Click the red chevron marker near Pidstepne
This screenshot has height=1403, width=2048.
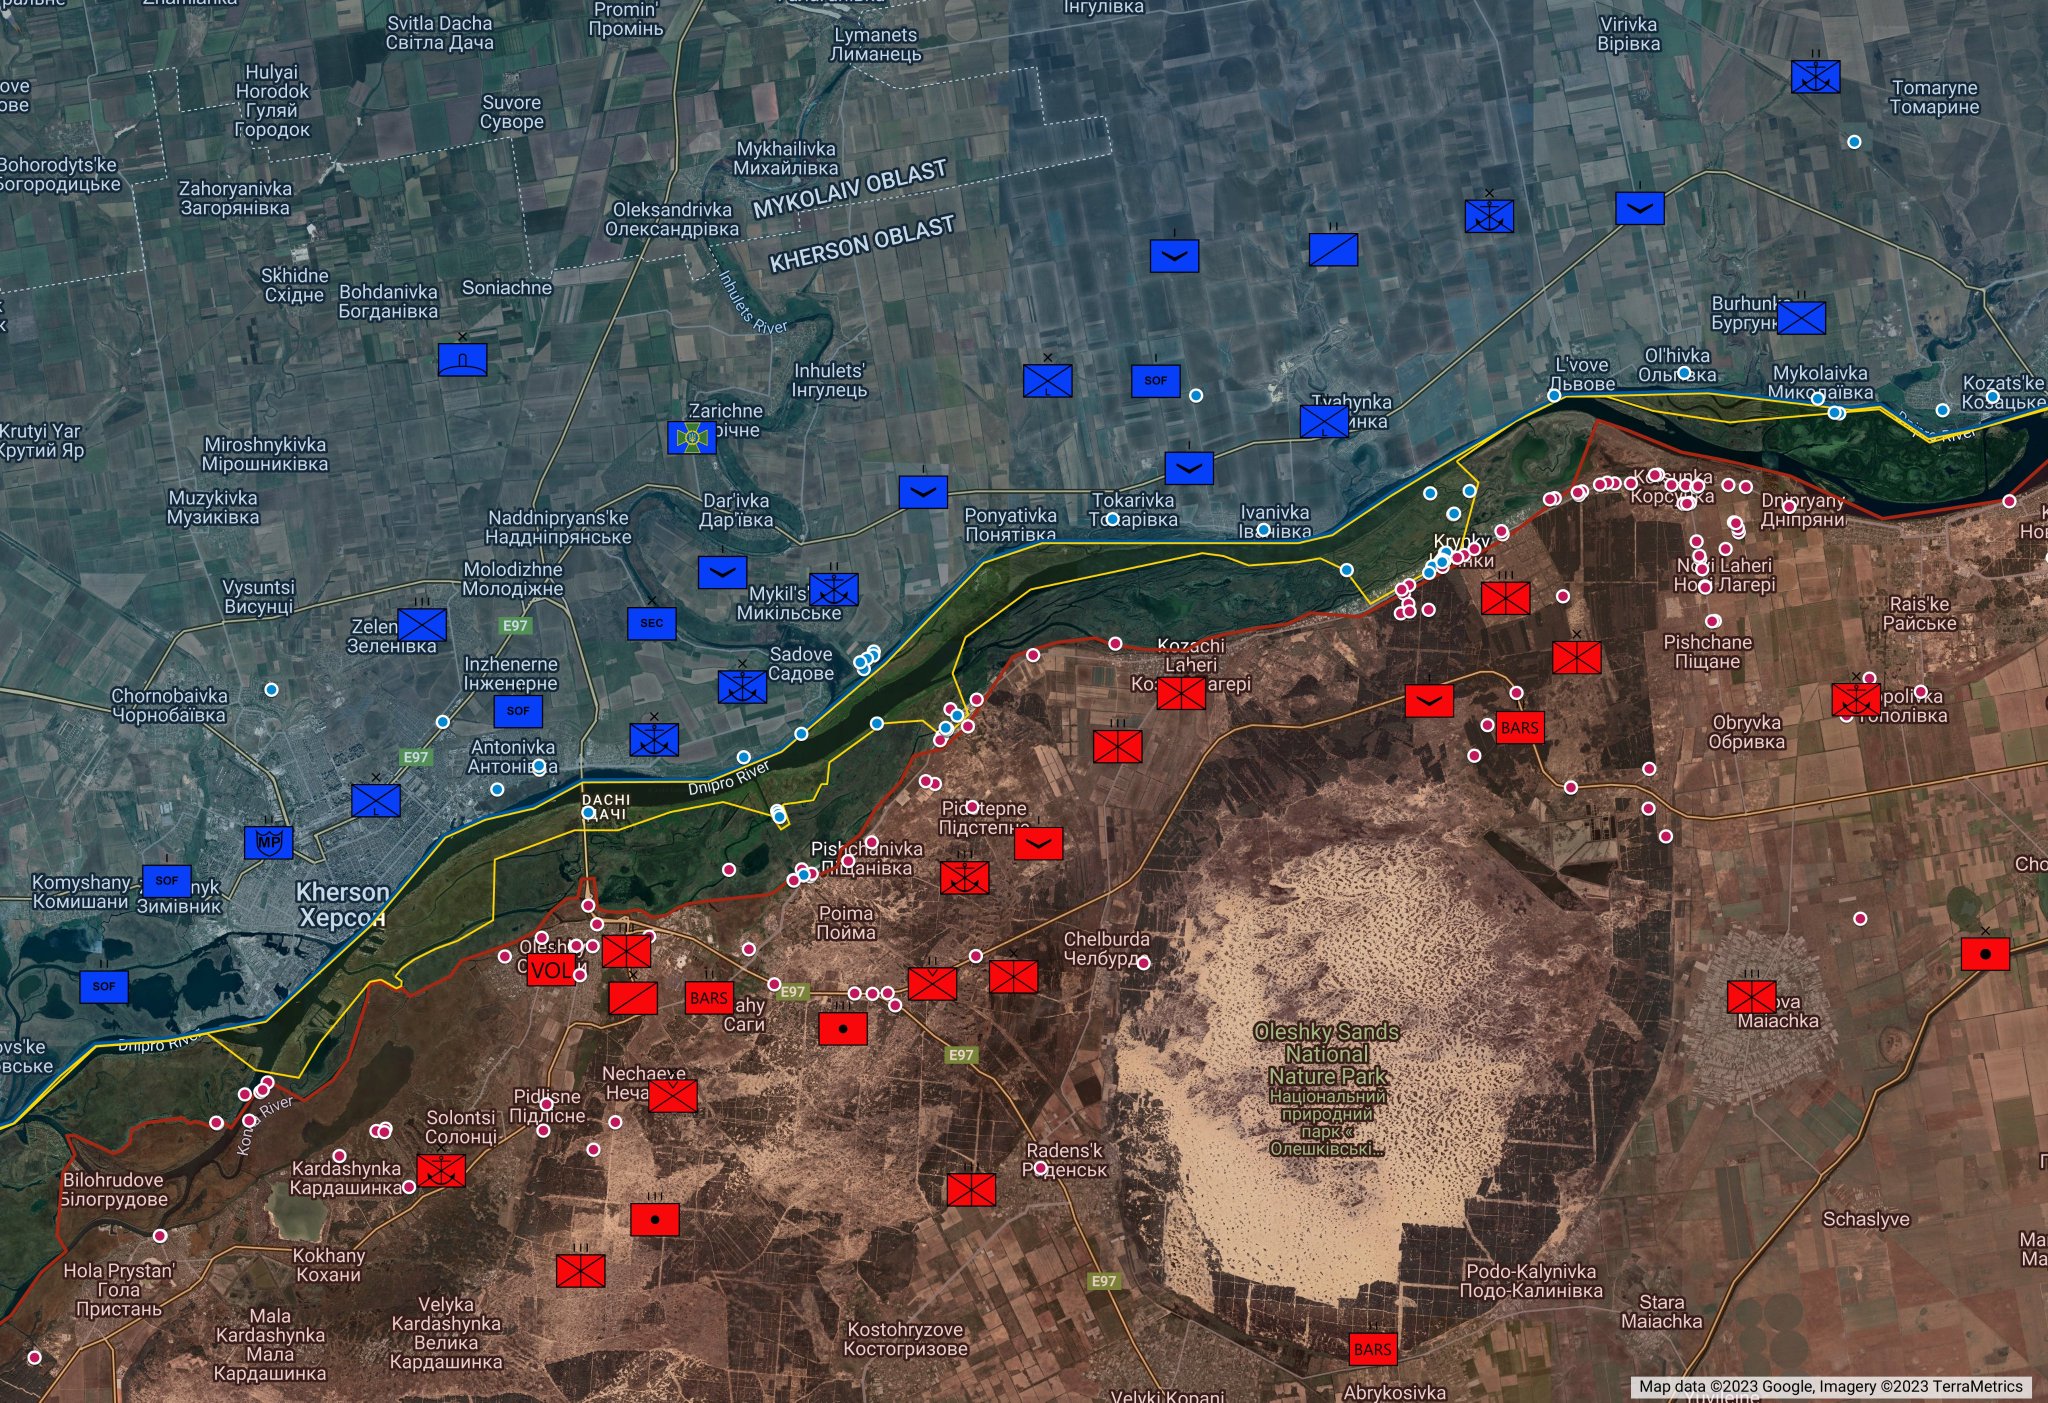[x=1038, y=843]
